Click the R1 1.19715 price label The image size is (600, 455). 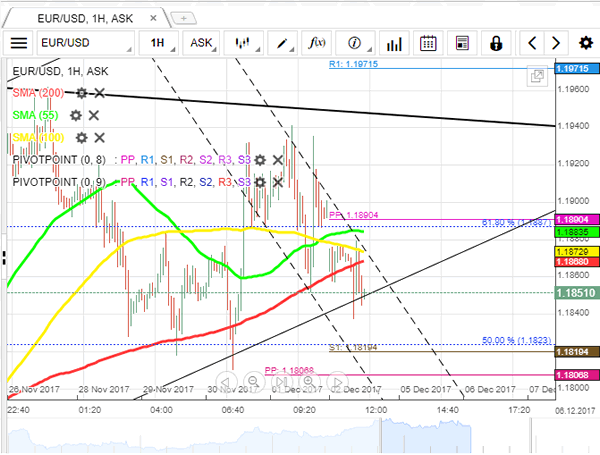click(x=577, y=69)
